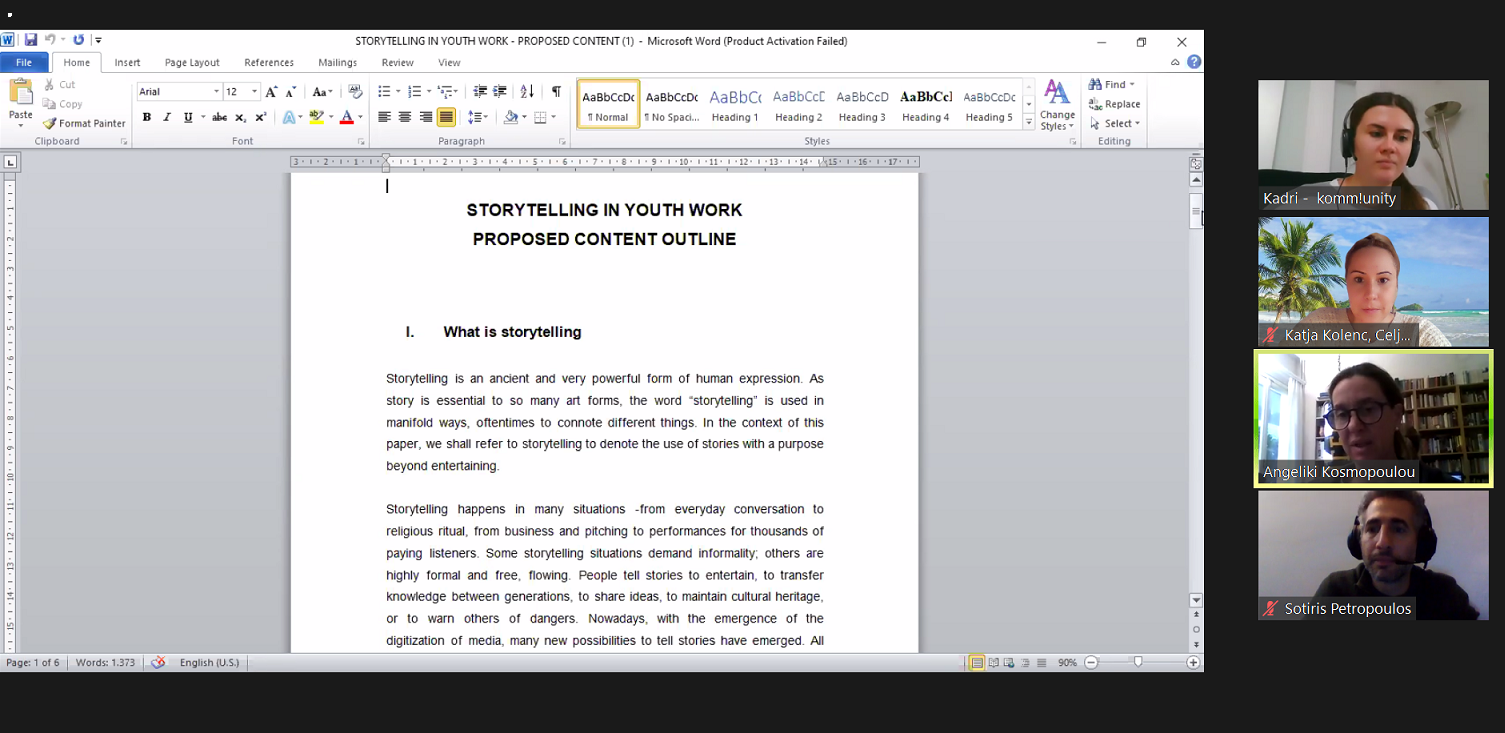This screenshot has width=1505, height=733.
Task: Switch to the Mailings tab
Action: coord(337,62)
